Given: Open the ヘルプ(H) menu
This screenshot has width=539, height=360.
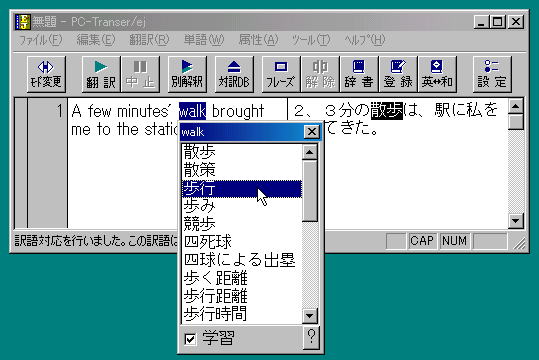Looking at the screenshot, I should coord(365,40).
